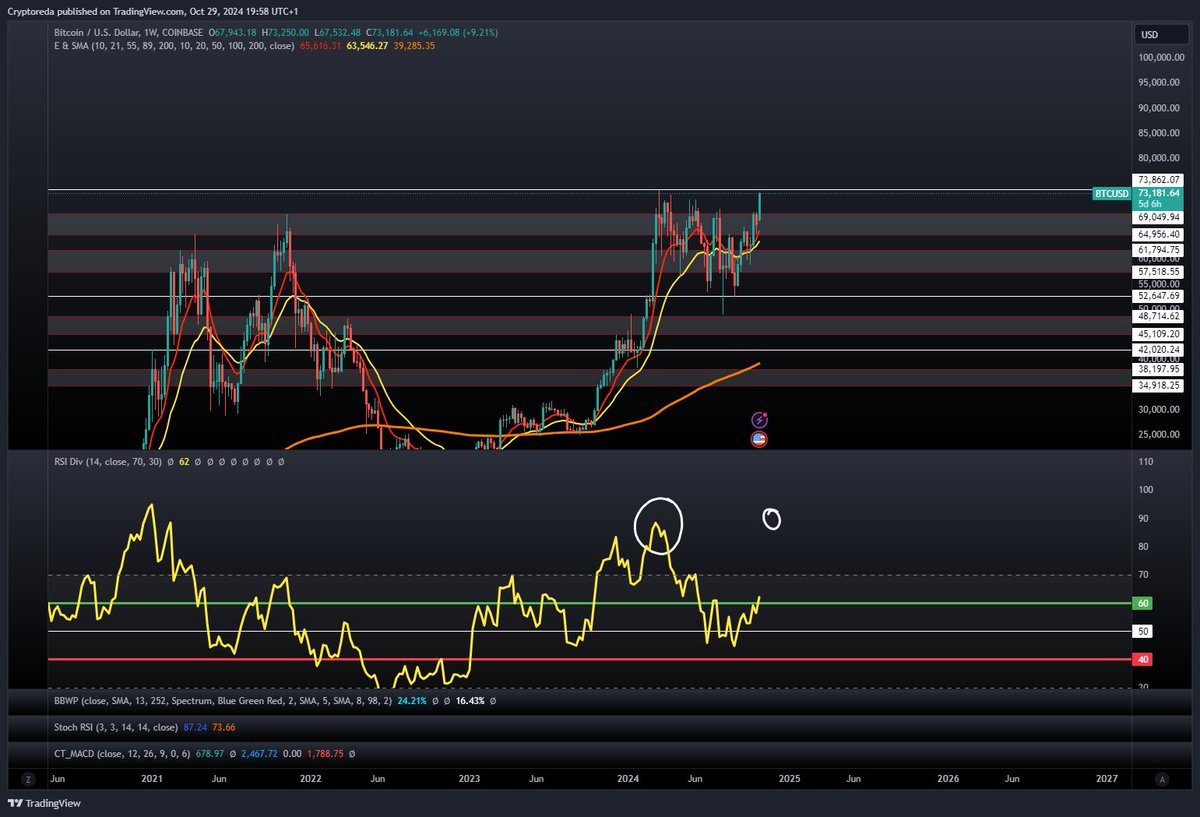This screenshot has height=817, width=1200.
Task: Open the purple lightning event marker
Action: point(760,421)
